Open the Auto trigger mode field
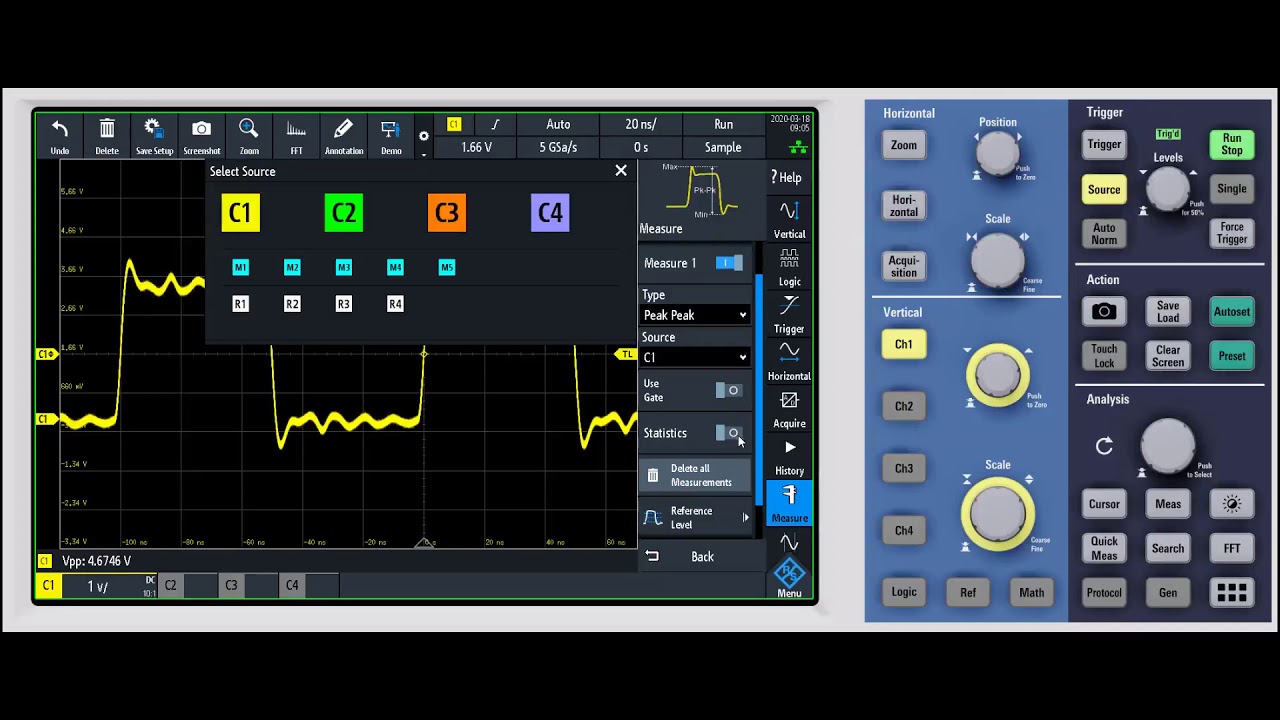Screen dimensions: 1280x720 click(x=558, y=124)
